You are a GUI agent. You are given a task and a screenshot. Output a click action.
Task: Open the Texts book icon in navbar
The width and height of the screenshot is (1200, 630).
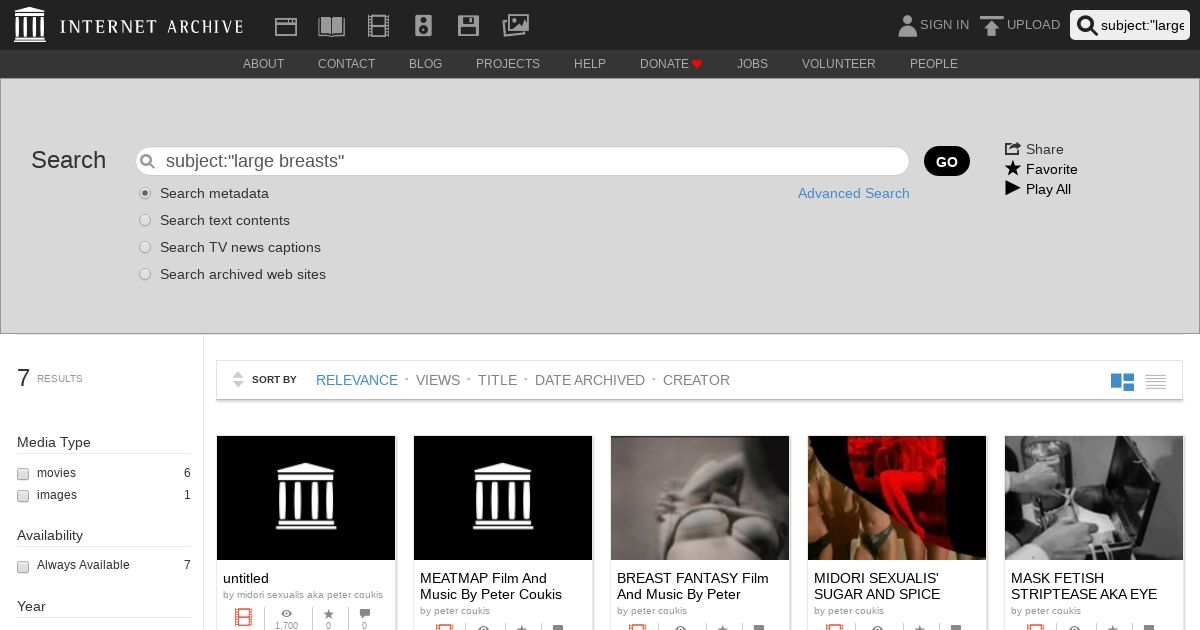(x=331, y=26)
